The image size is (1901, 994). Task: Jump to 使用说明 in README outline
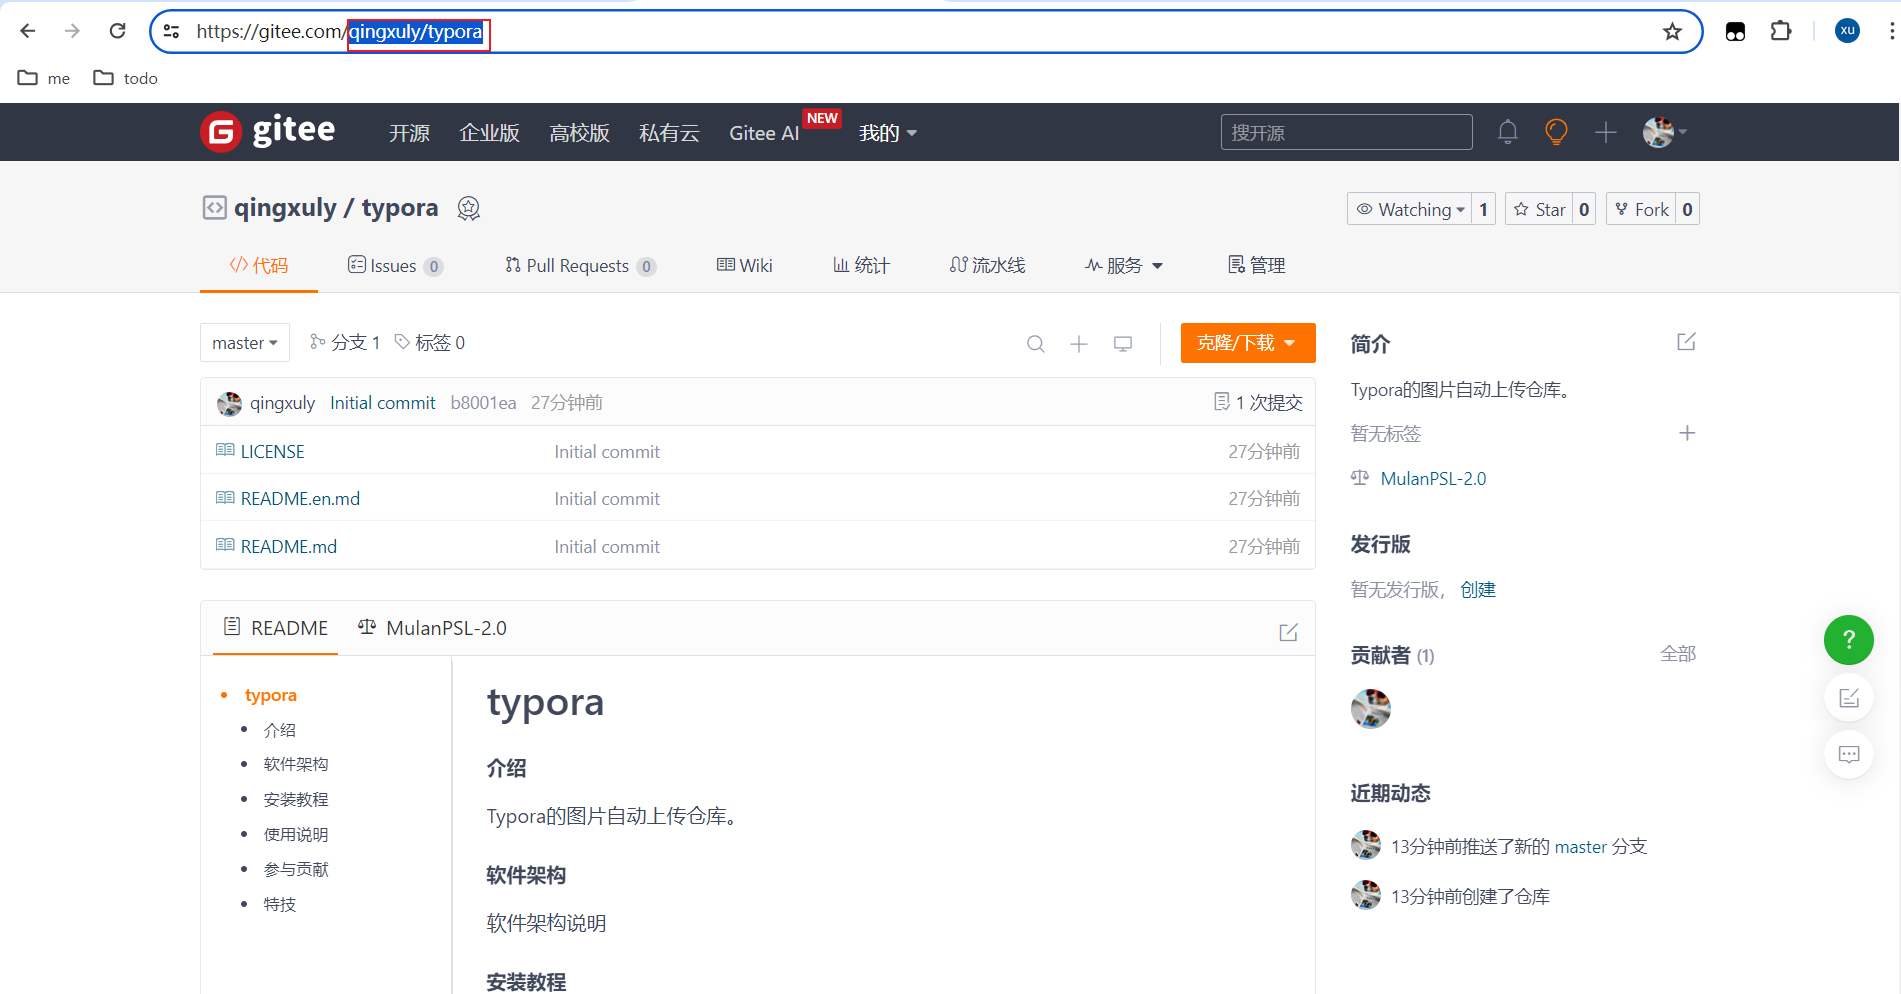tap(296, 834)
